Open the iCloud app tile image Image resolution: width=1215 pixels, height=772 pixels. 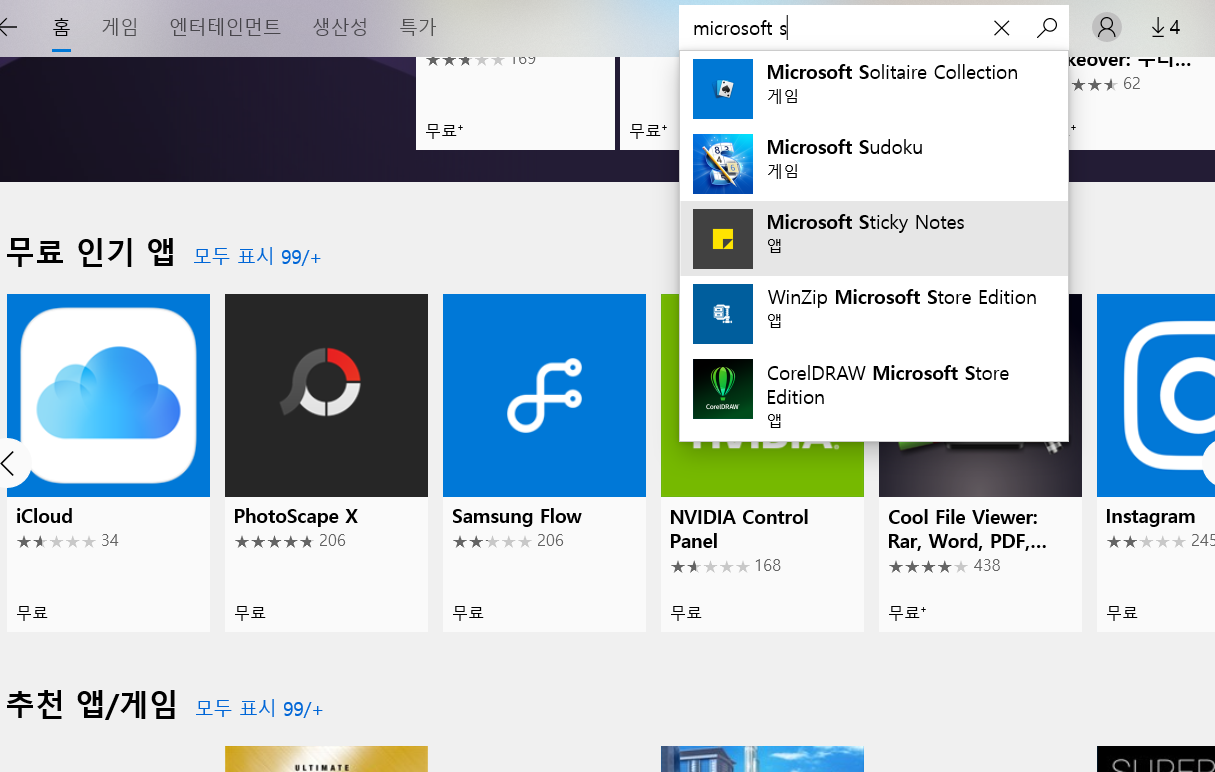[x=108, y=395]
